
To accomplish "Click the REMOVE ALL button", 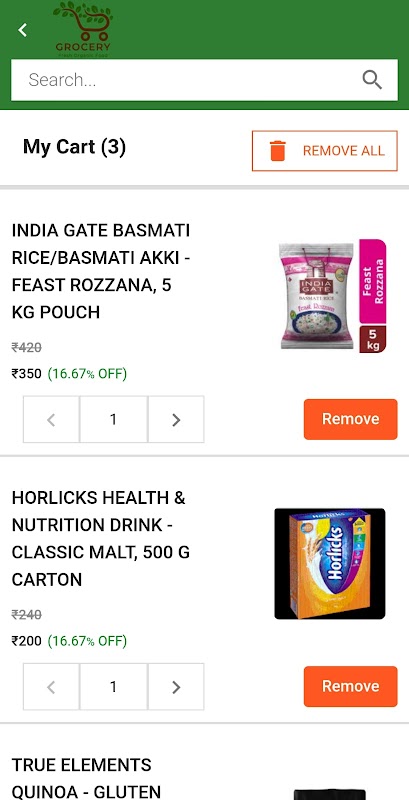I will [x=324, y=151].
